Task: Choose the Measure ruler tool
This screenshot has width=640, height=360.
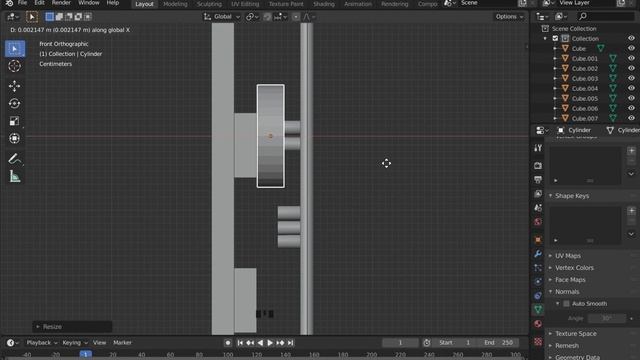Action: pyautogui.click(x=15, y=176)
